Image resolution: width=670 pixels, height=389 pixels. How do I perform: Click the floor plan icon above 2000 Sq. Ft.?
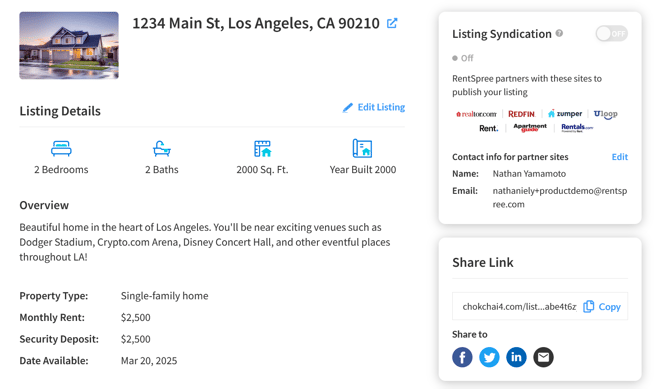coord(262,149)
